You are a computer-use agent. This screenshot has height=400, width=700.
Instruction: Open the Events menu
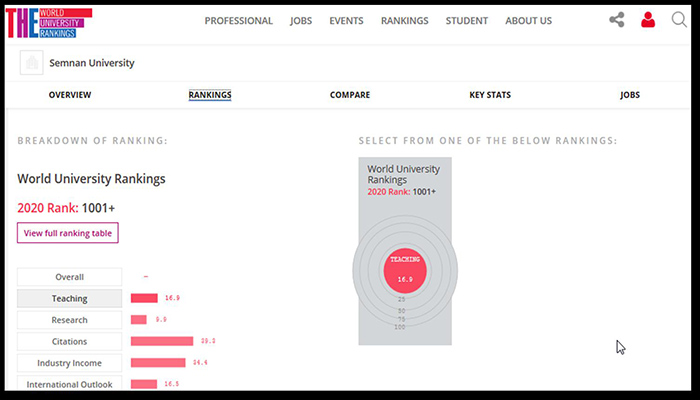click(346, 21)
